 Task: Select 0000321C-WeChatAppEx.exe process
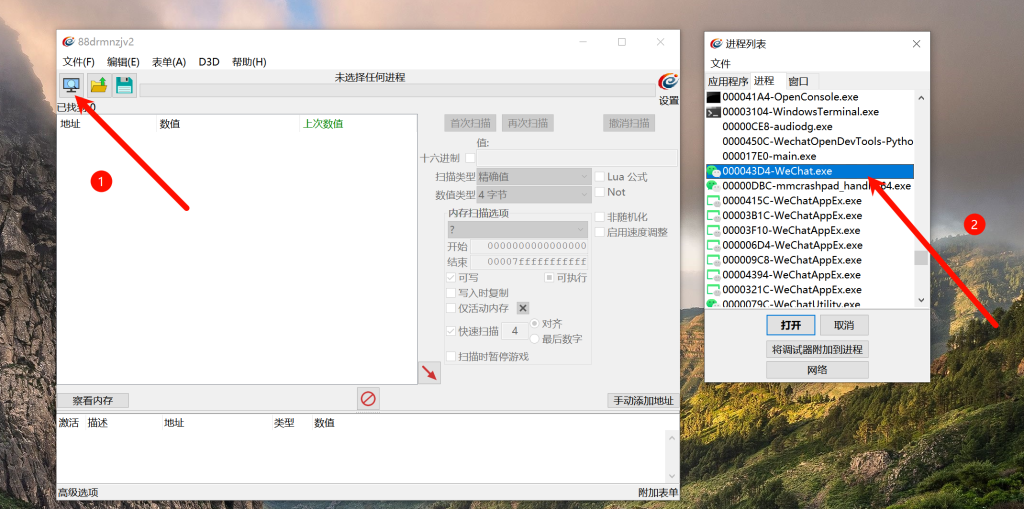pos(809,289)
